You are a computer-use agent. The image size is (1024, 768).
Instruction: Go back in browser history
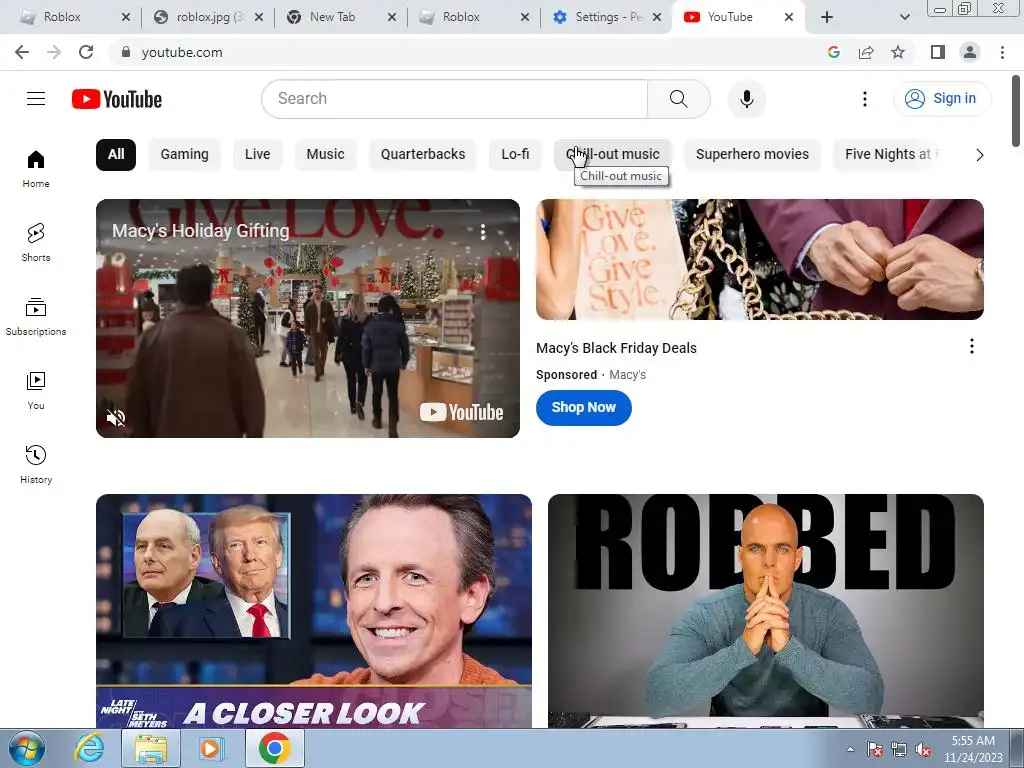22,52
